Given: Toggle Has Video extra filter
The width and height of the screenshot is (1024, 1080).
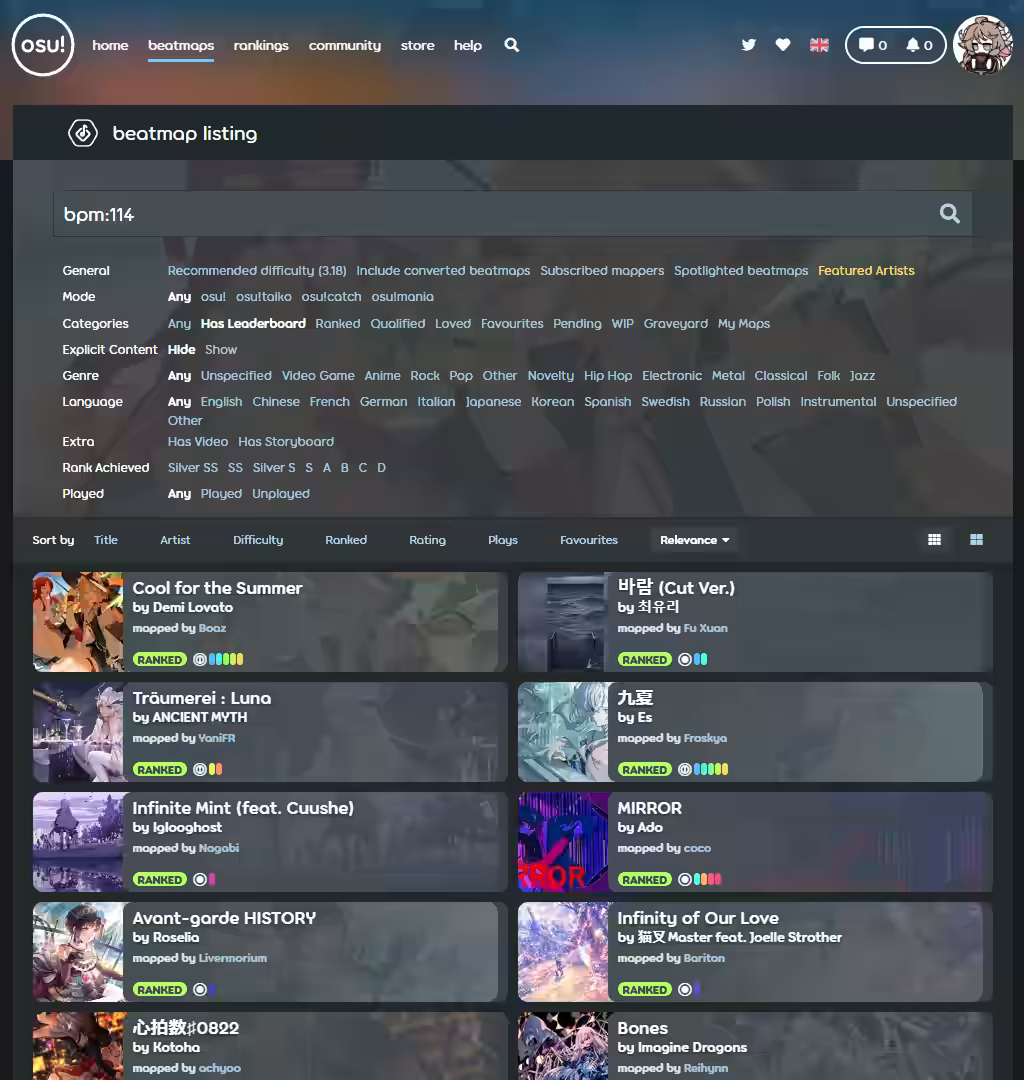Looking at the screenshot, I should click(x=198, y=442).
